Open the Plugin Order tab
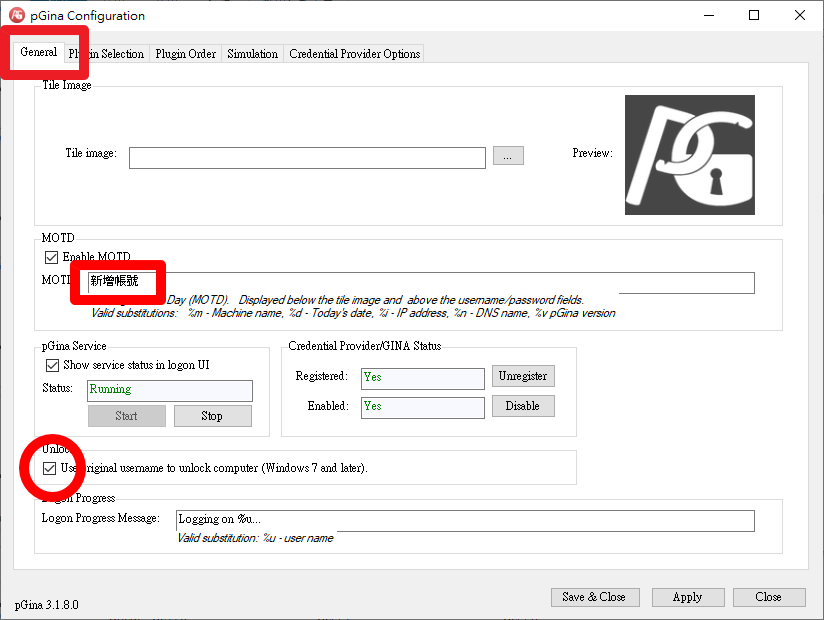Screen dimensions: 824x620 186,54
